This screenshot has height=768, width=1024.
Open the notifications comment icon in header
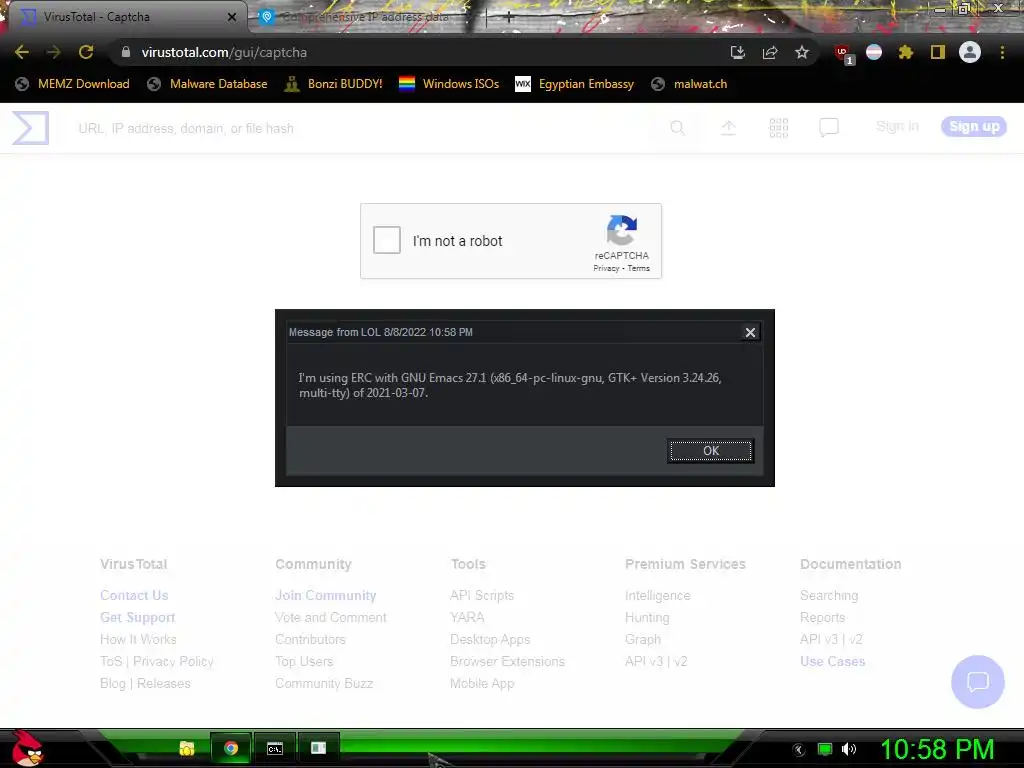(829, 127)
